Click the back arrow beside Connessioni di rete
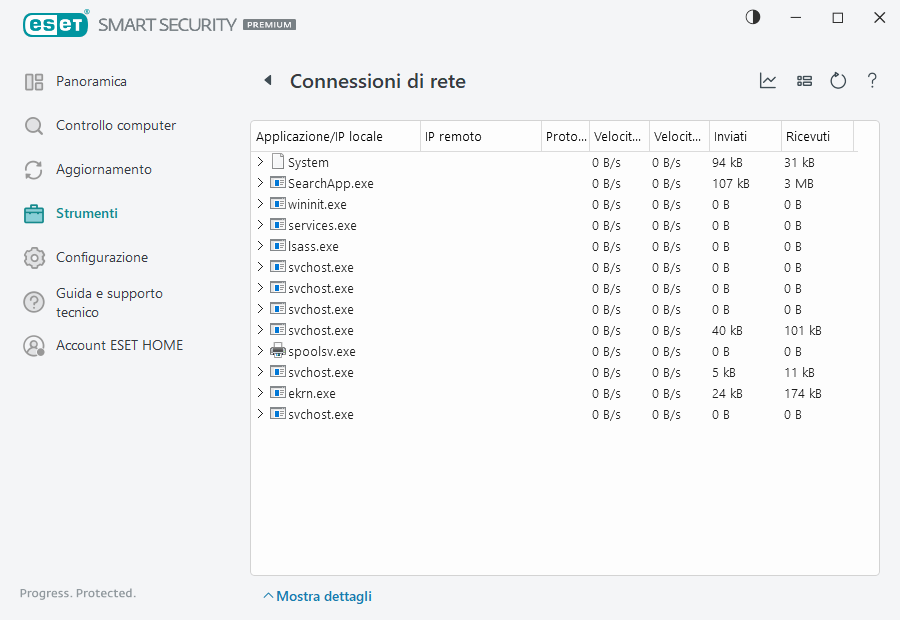The height and width of the screenshot is (620, 900). pos(267,81)
